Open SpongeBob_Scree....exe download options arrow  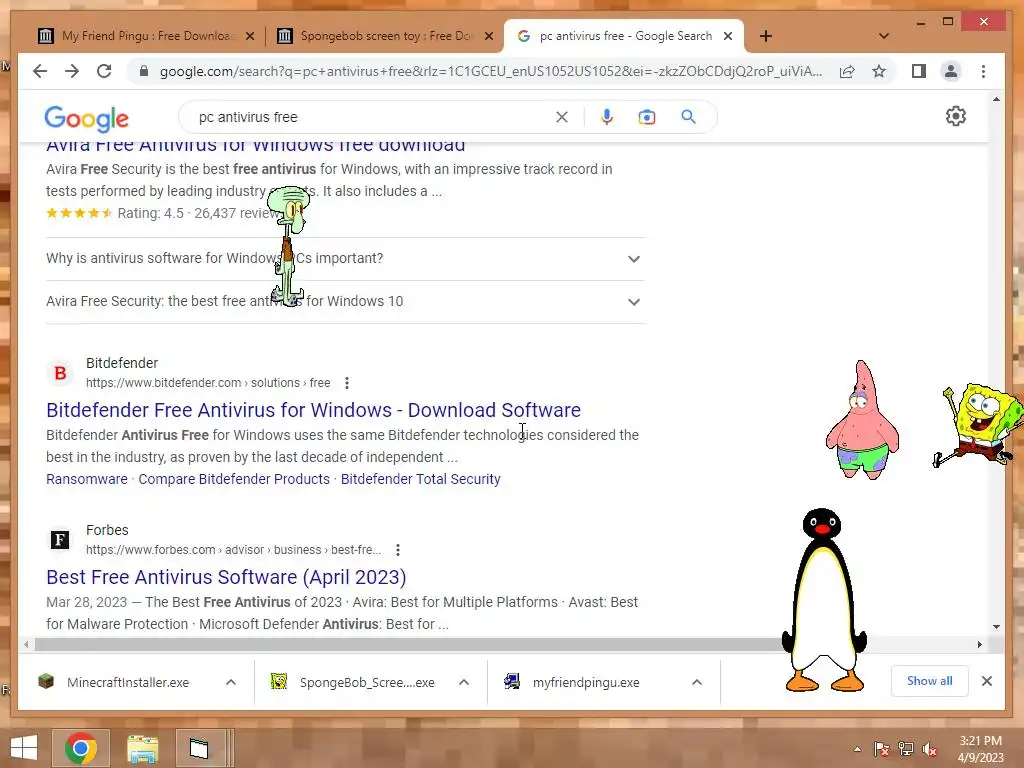click(x=464, y=682)
